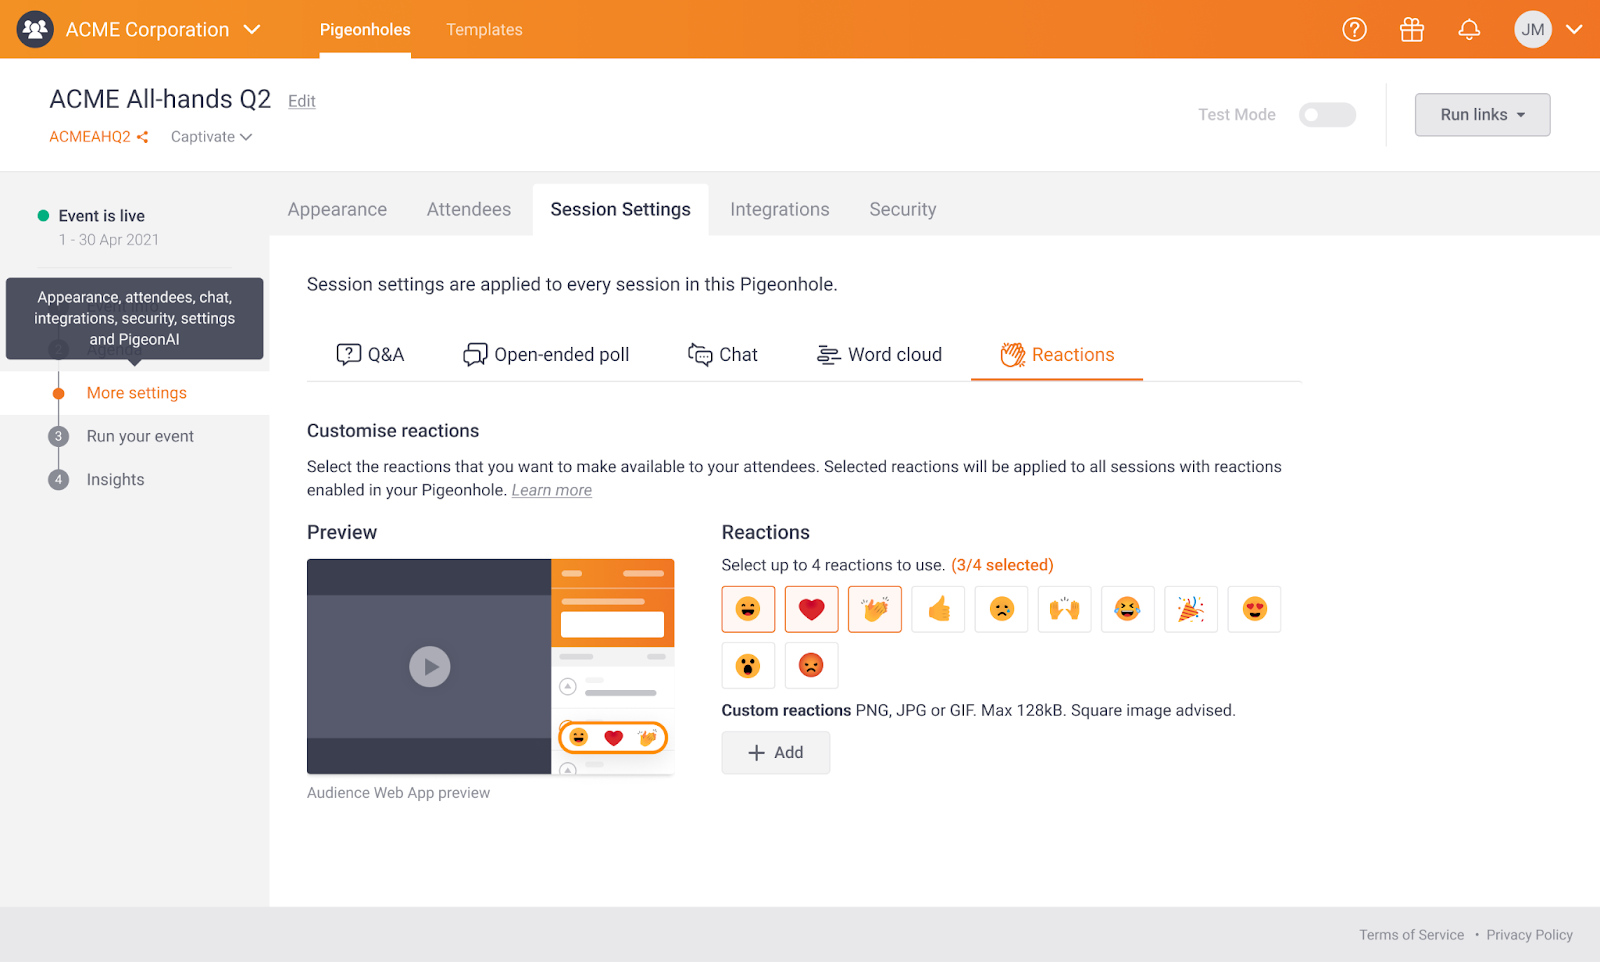
Task: Open the Word cloud settings tab
Action: click(880, 355)
